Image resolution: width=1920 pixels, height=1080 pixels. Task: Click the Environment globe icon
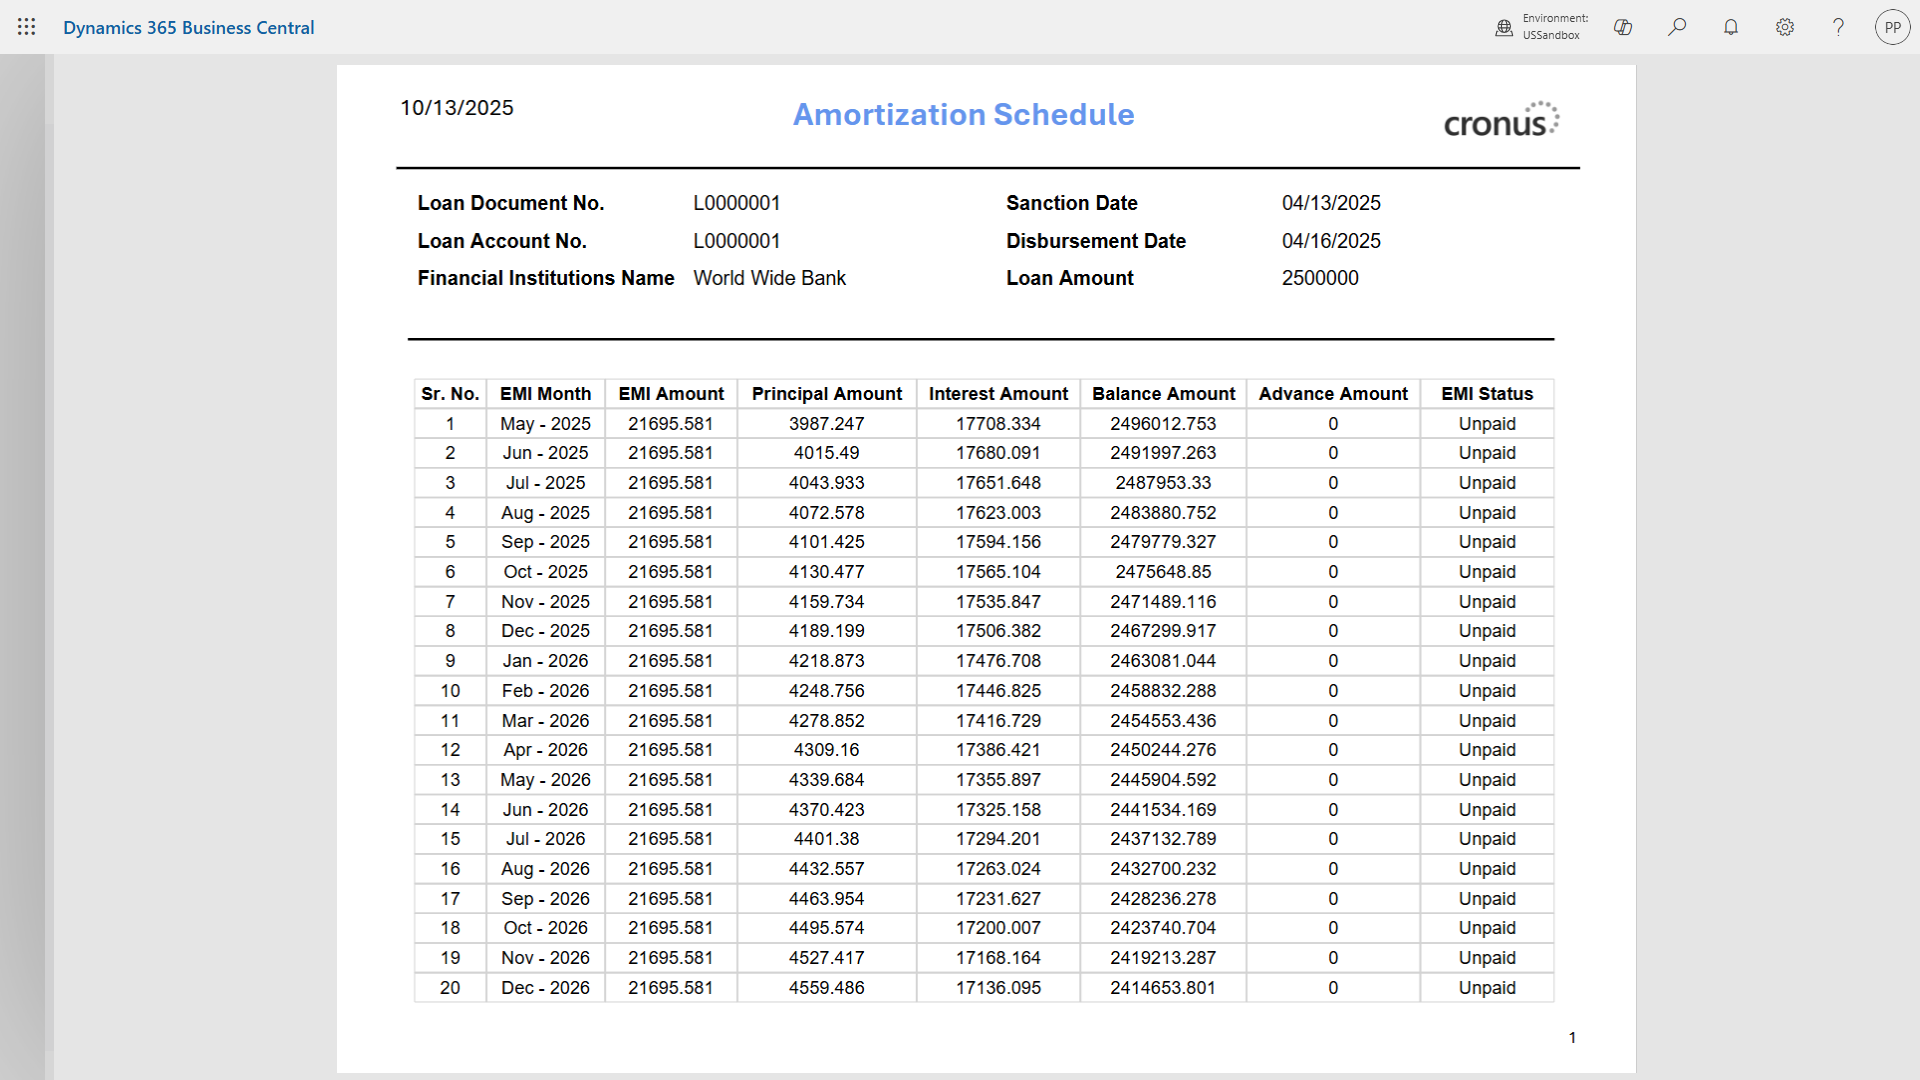point(1504,28)
